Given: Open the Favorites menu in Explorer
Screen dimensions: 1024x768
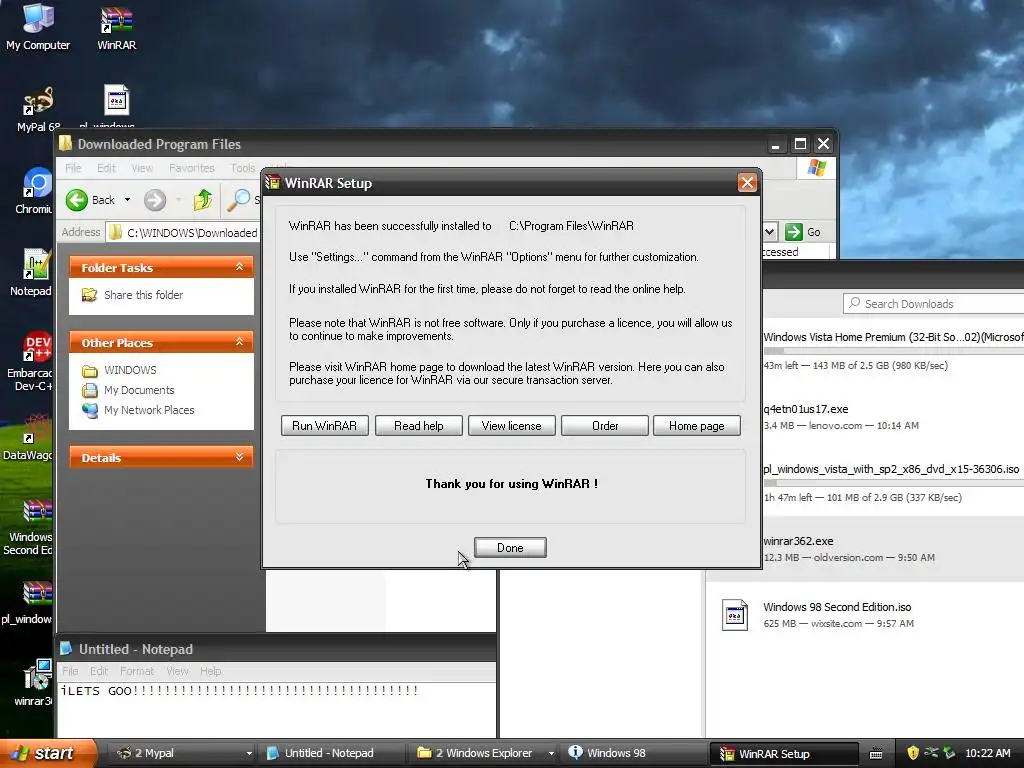Looking at the screenshot, I should 191,168.
